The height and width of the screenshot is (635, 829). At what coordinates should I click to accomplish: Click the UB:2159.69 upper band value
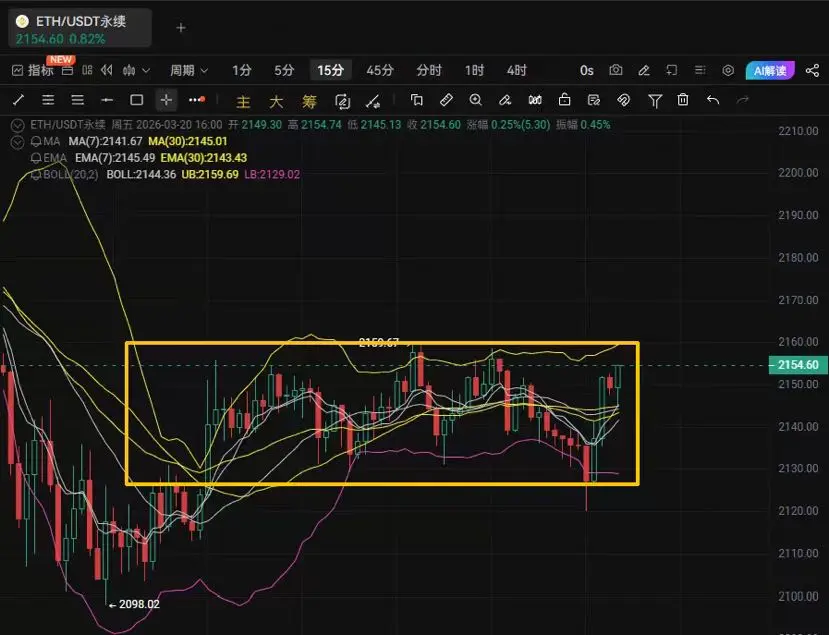point(210,174)
